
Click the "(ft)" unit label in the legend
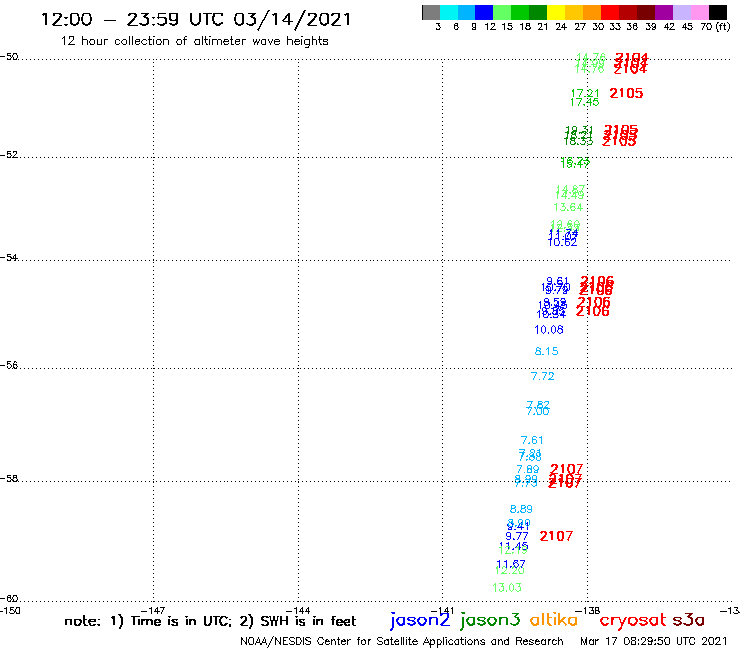tap(723, 26)
